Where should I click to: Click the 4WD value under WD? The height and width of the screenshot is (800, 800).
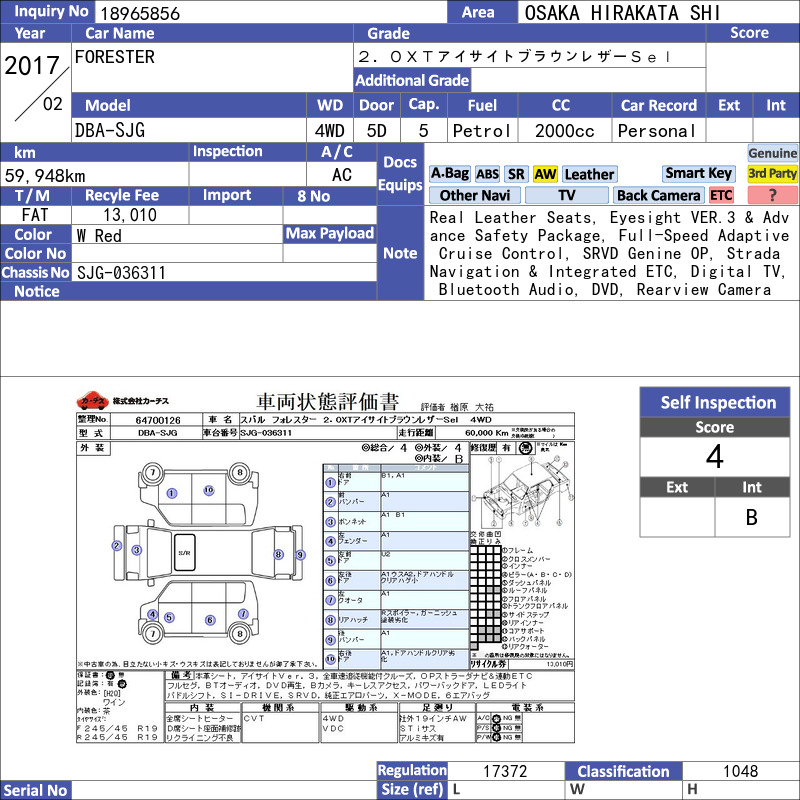click(x=330, y=131)
